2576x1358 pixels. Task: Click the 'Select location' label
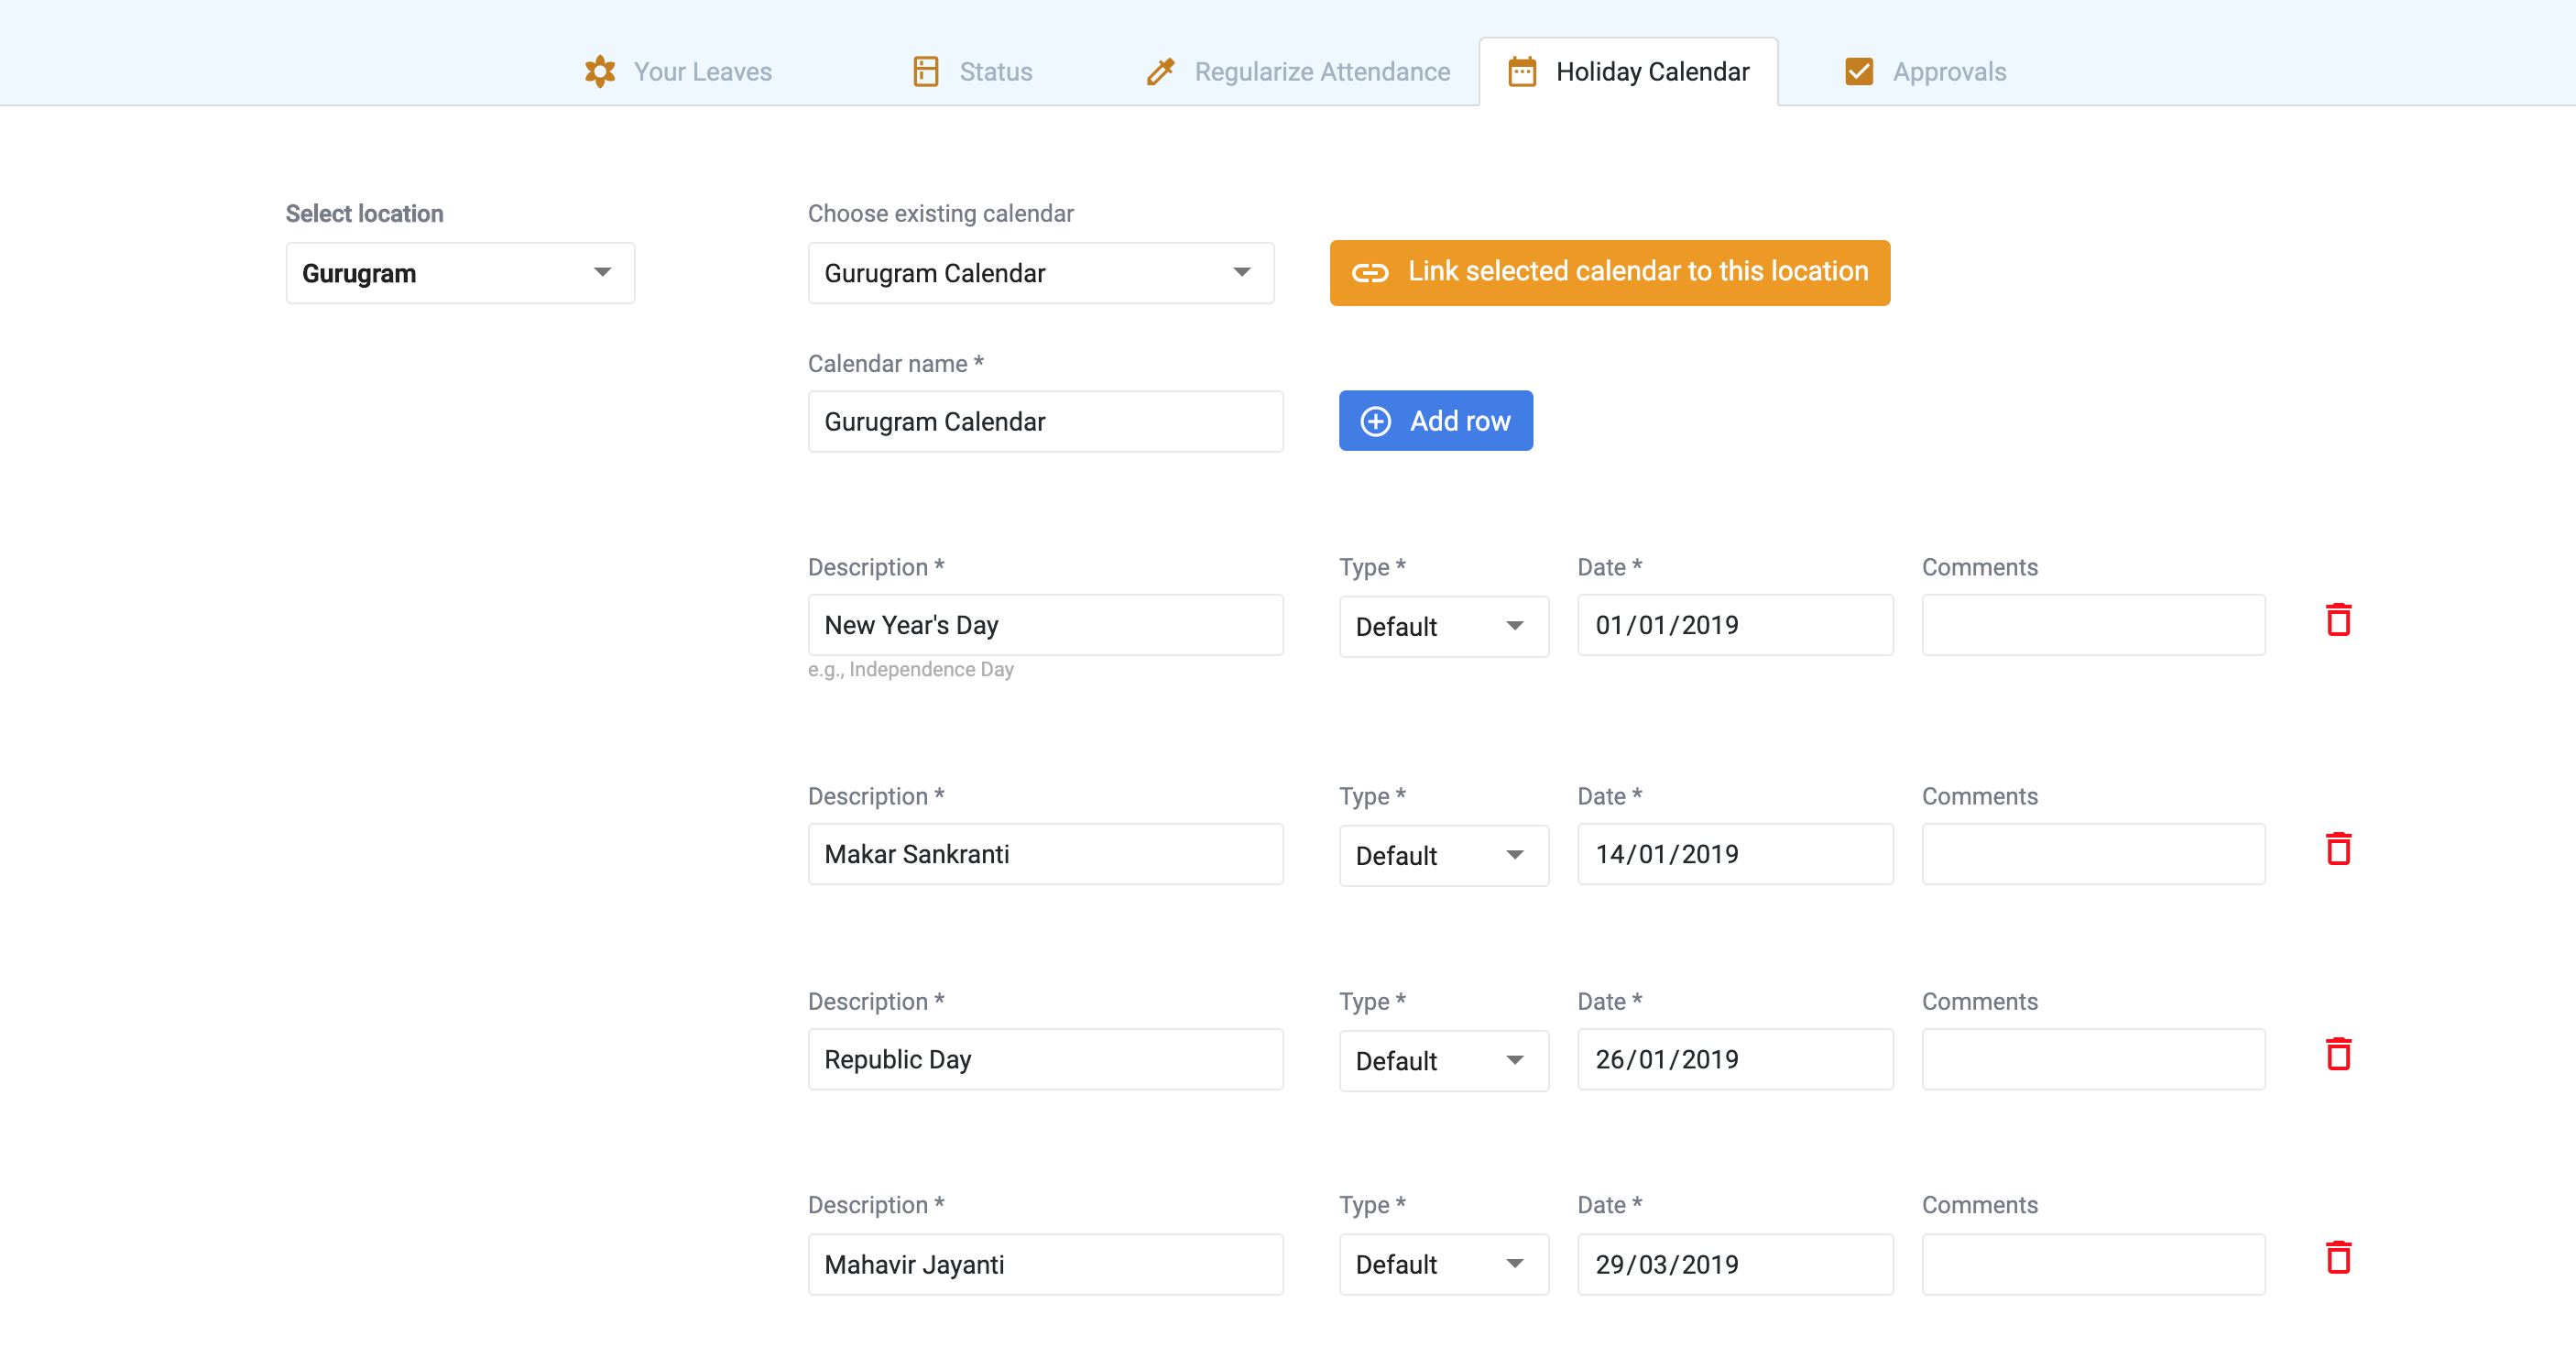pyautogui.click(x=364, y=213)
